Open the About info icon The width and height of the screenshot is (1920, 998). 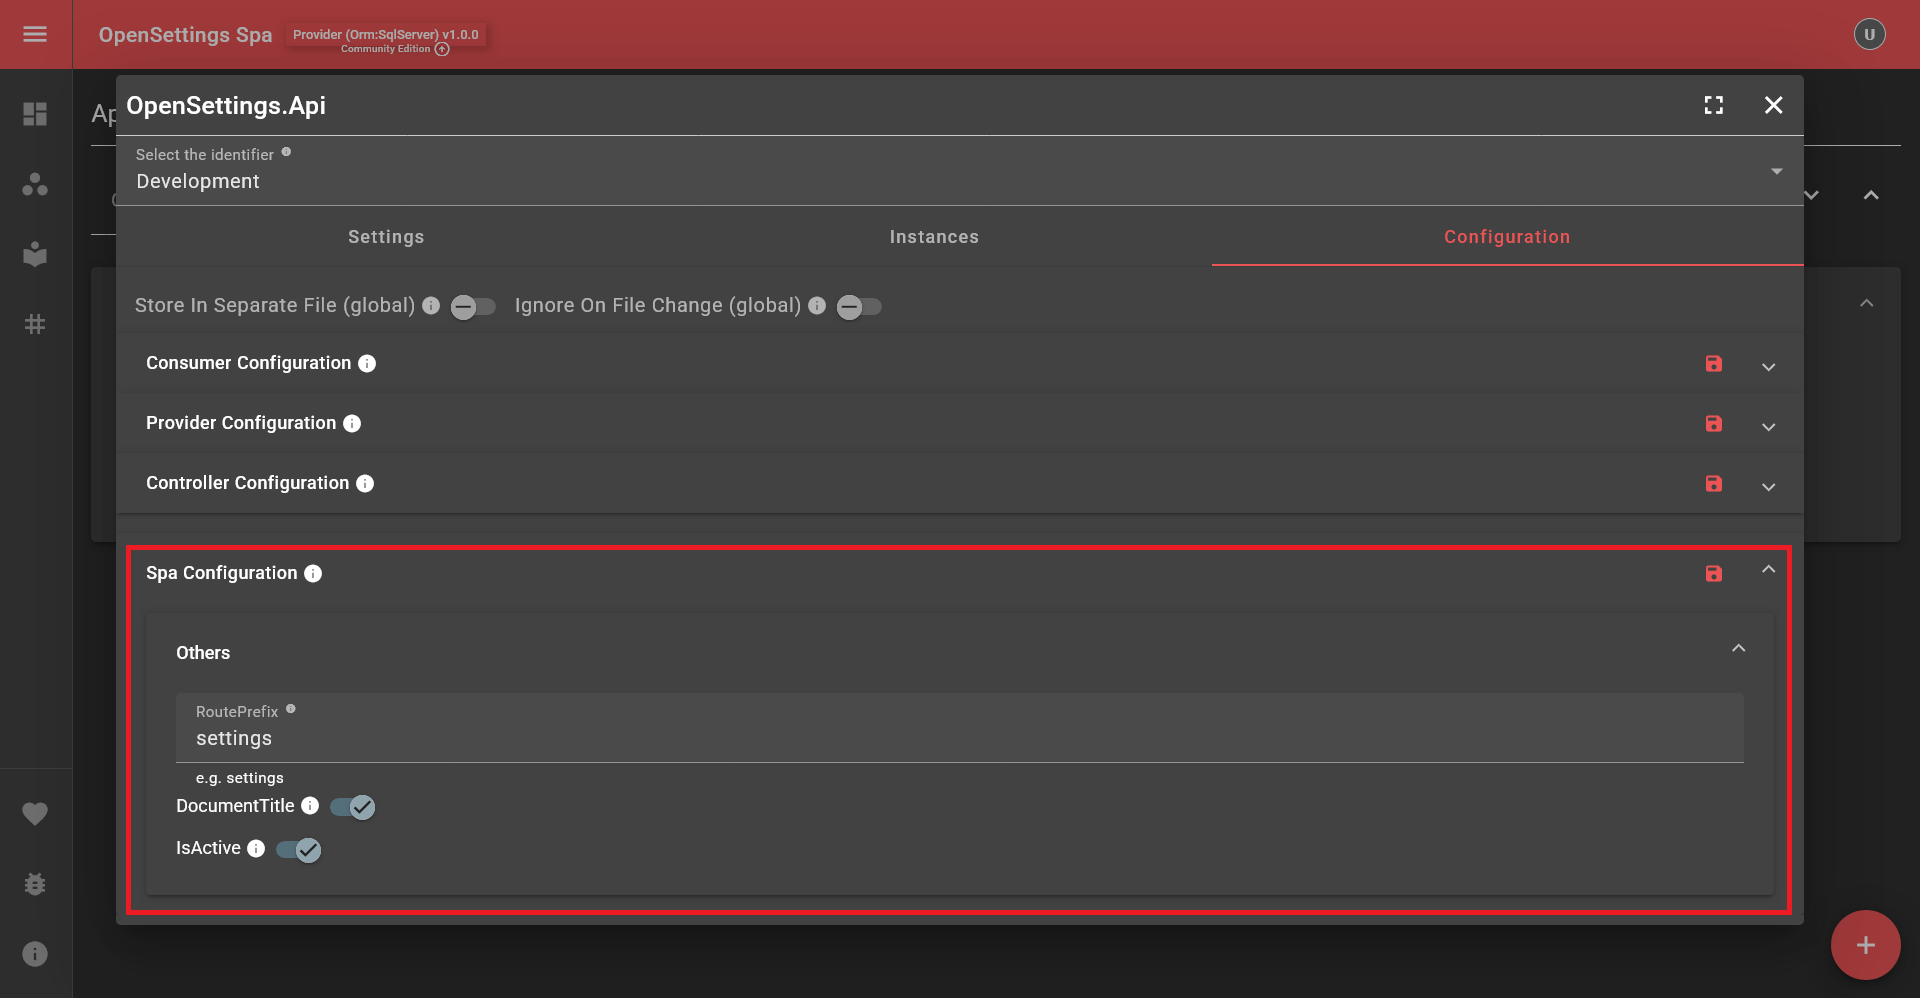pyautogui.click(x=35, y=953)
